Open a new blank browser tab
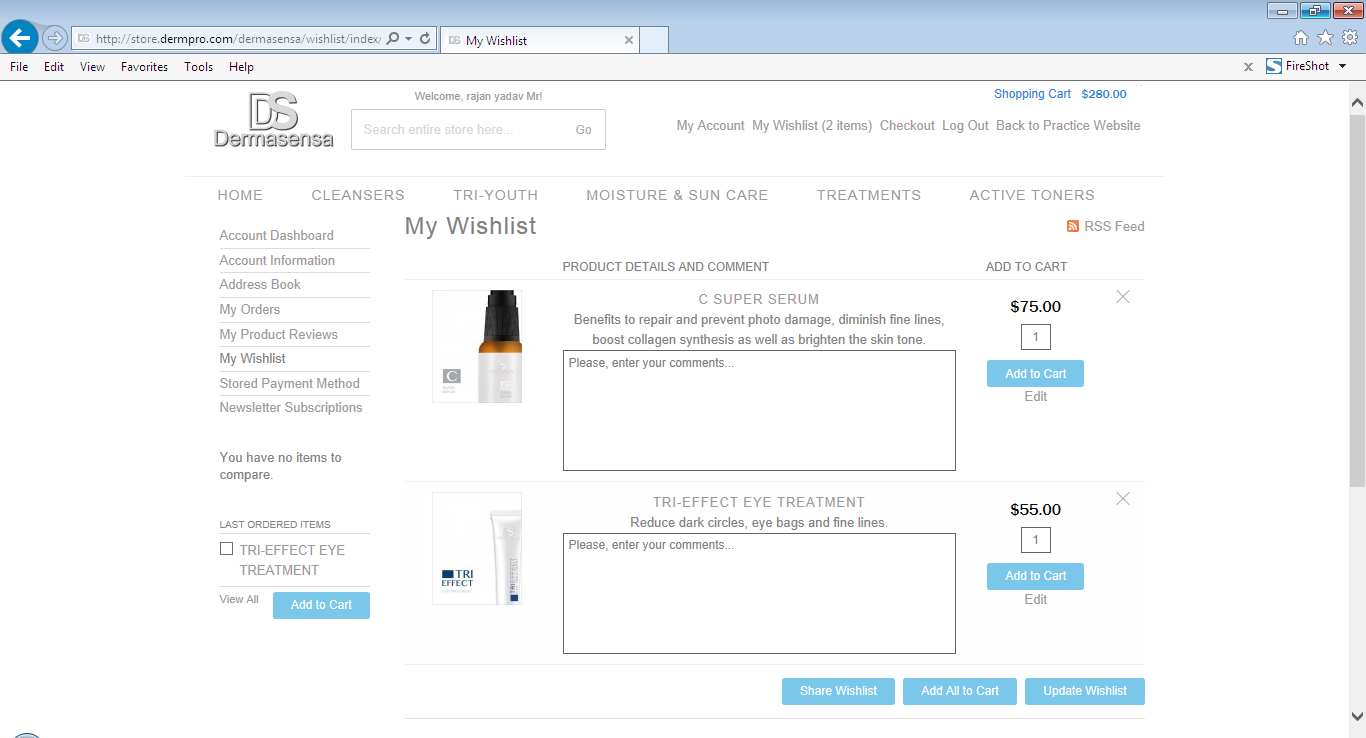The height and width of the screenshot is (738, 1366). (654, 40)
